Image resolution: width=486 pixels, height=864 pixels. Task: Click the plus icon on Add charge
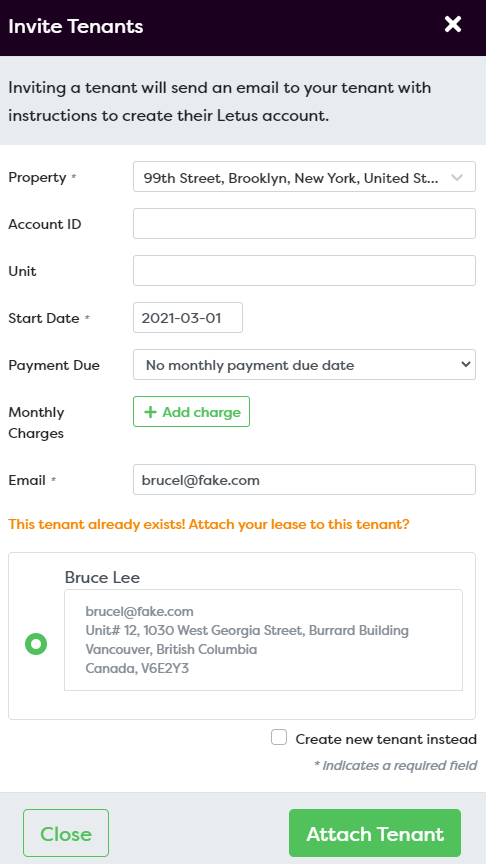tap(150, 412)
